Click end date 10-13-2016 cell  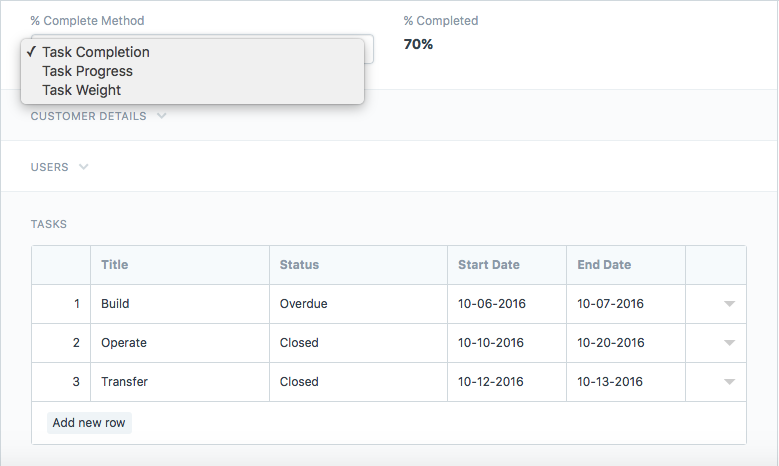[x=611, y=382]
